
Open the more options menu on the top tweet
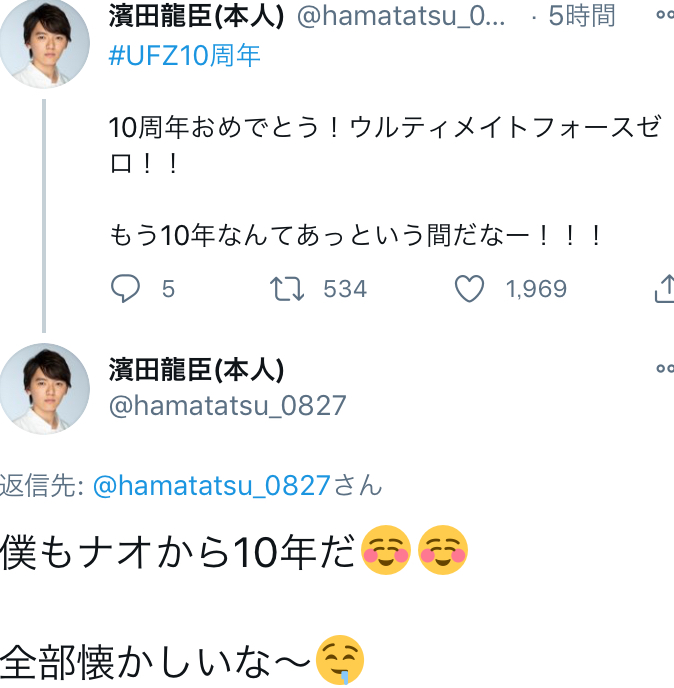664,16
